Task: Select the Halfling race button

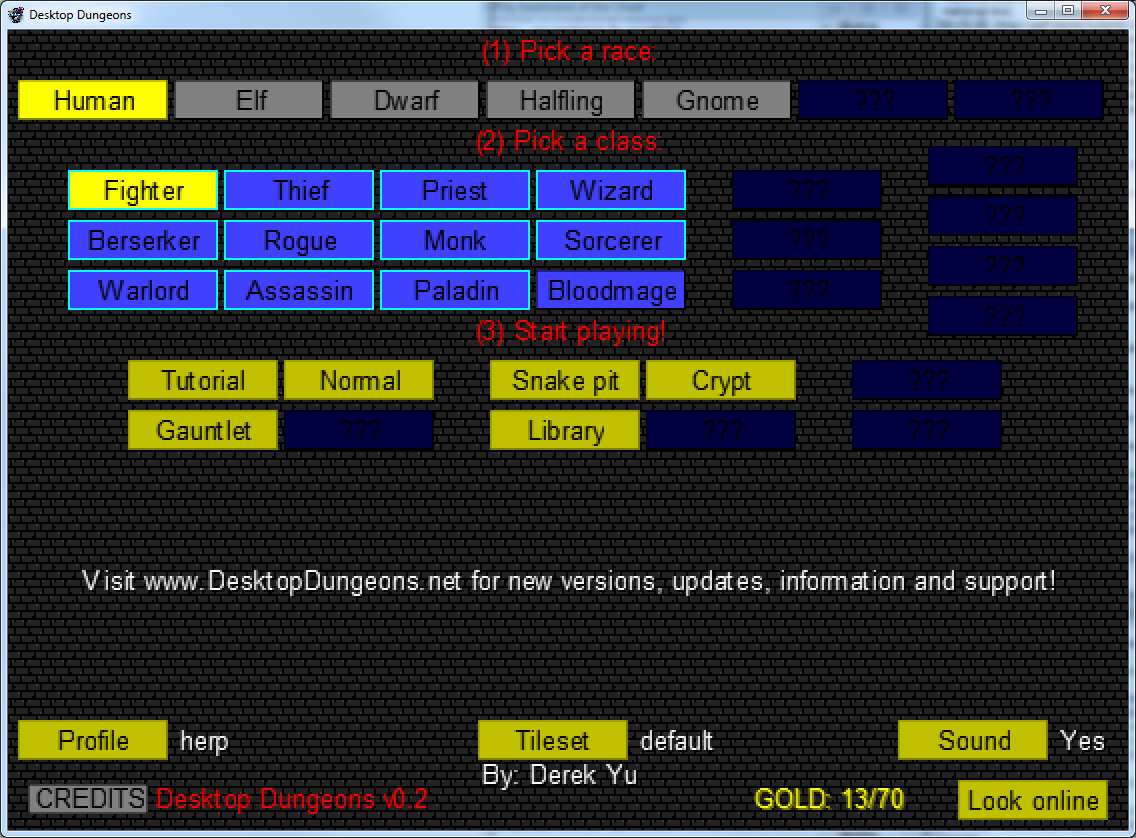Action: [x=561, y=100]
